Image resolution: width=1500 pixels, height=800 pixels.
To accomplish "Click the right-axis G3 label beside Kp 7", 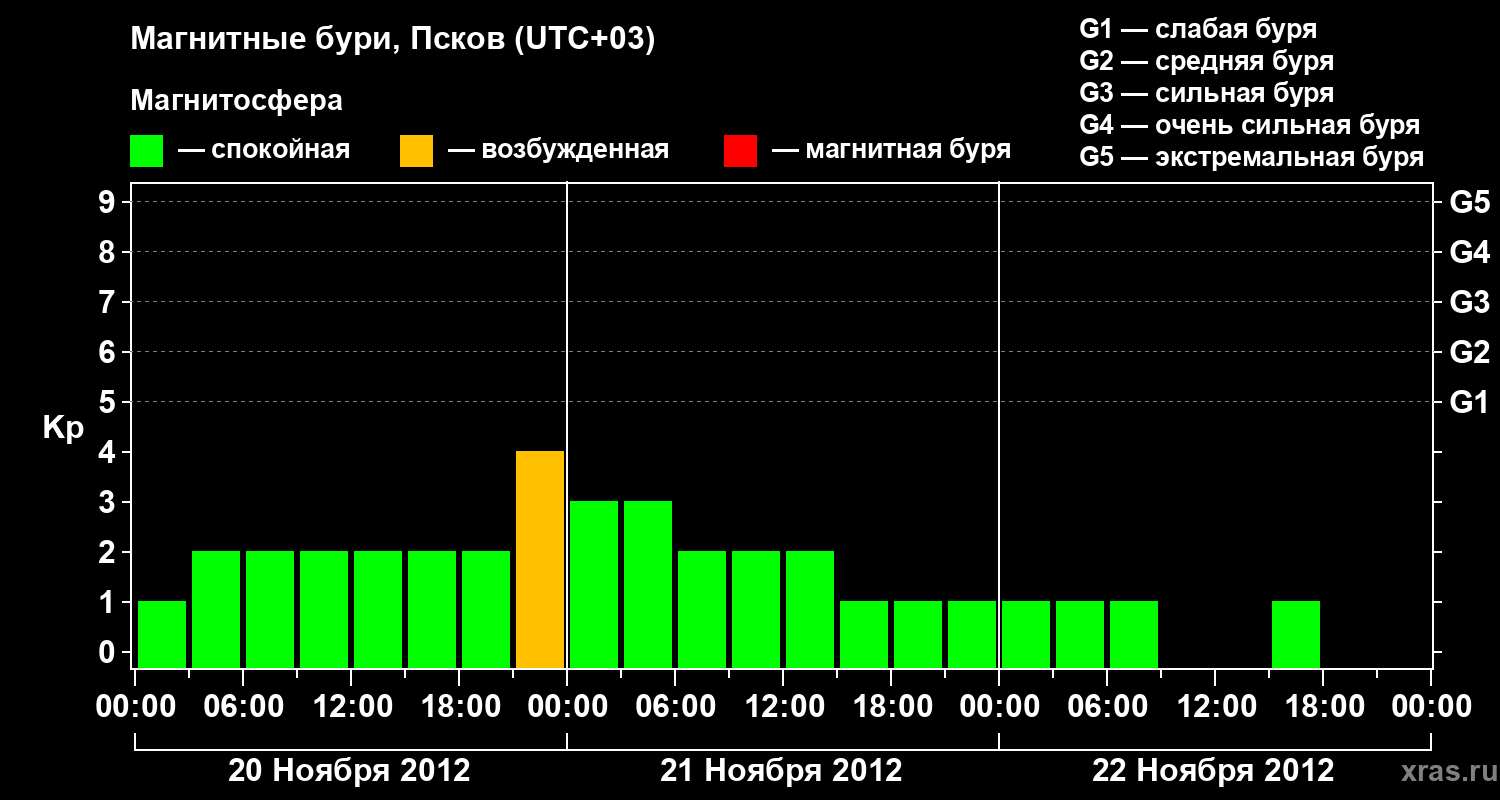I will pyautogui.click(x=1470, y=302).
